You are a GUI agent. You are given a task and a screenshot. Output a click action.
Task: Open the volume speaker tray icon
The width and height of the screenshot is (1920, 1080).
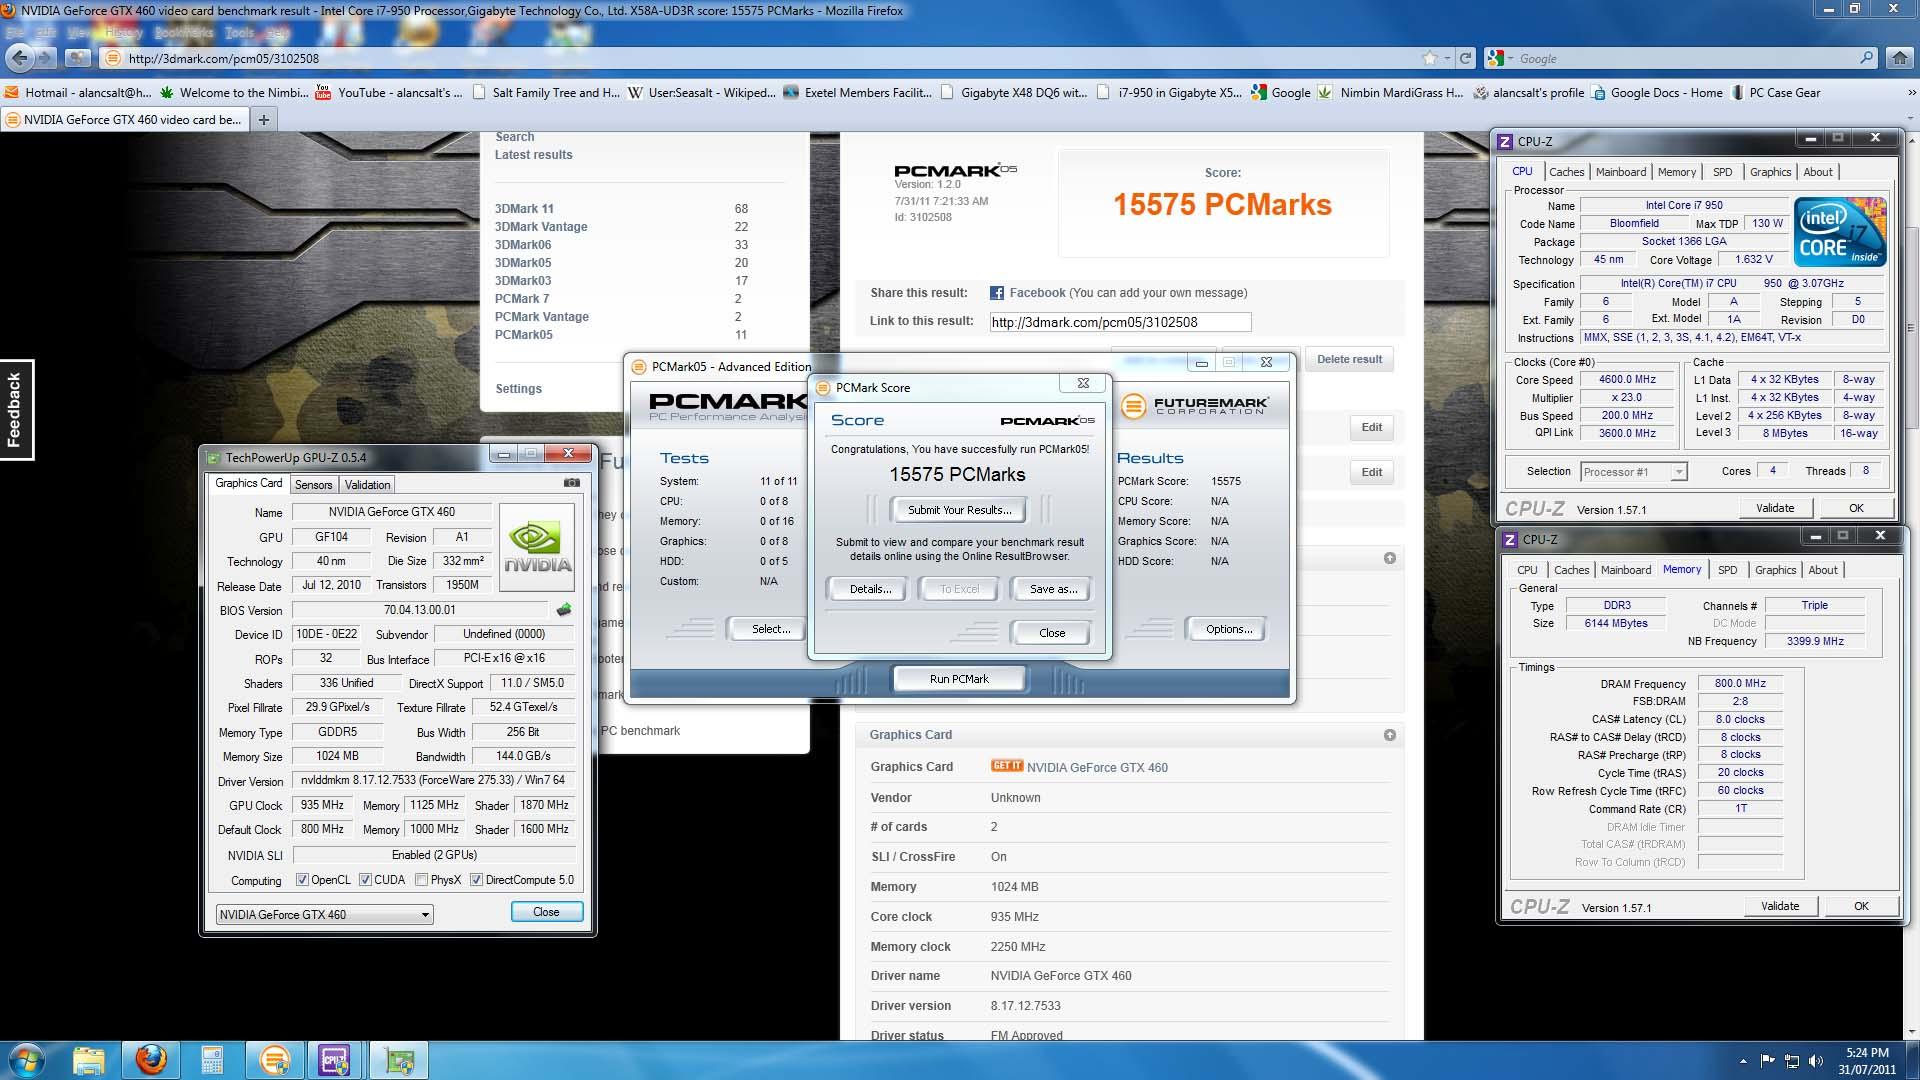(1815, 1061)
